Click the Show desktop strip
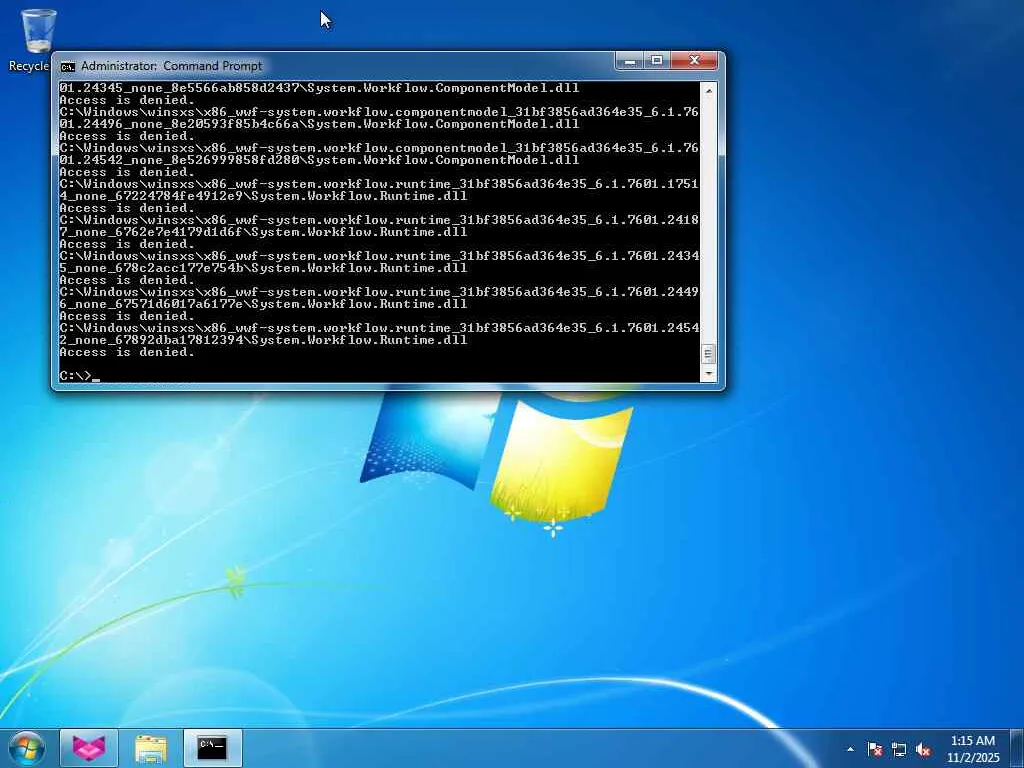Image resolution: width=1024 pixels, height=768 pixels. pyautogui.click(x=1017, y=748)
